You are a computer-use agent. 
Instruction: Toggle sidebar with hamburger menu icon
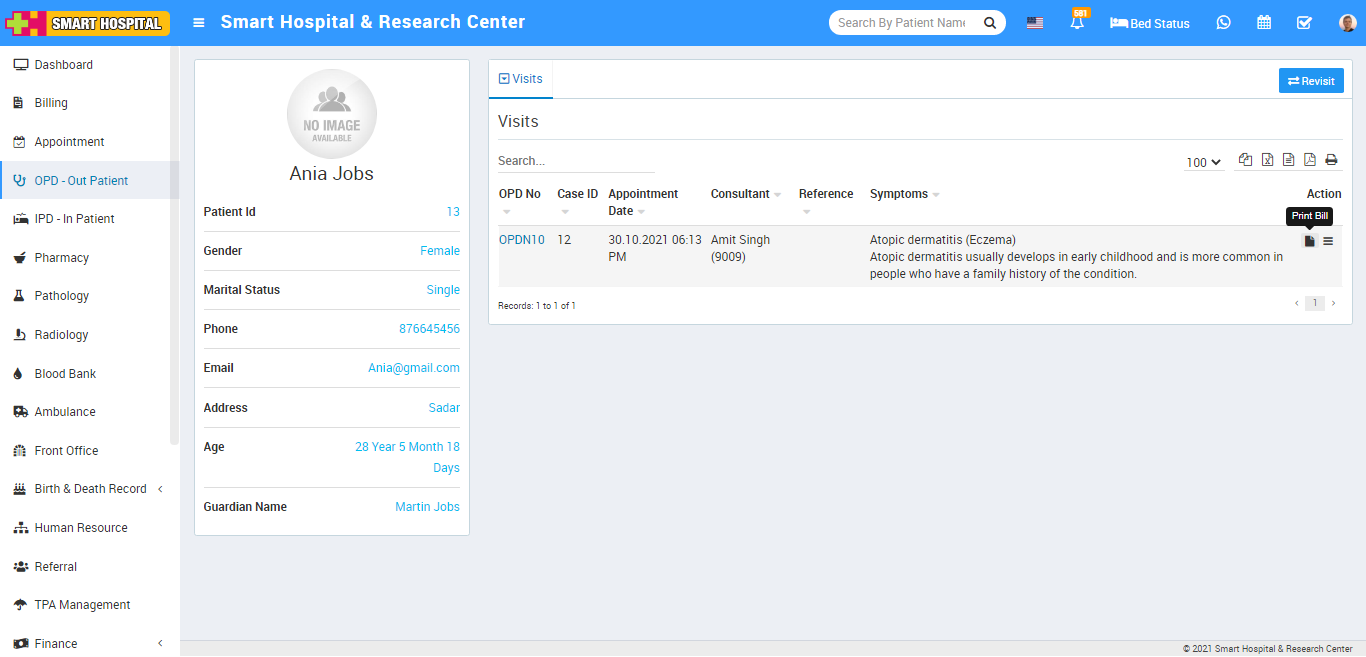pyautogui.click(x=199, y=23)
